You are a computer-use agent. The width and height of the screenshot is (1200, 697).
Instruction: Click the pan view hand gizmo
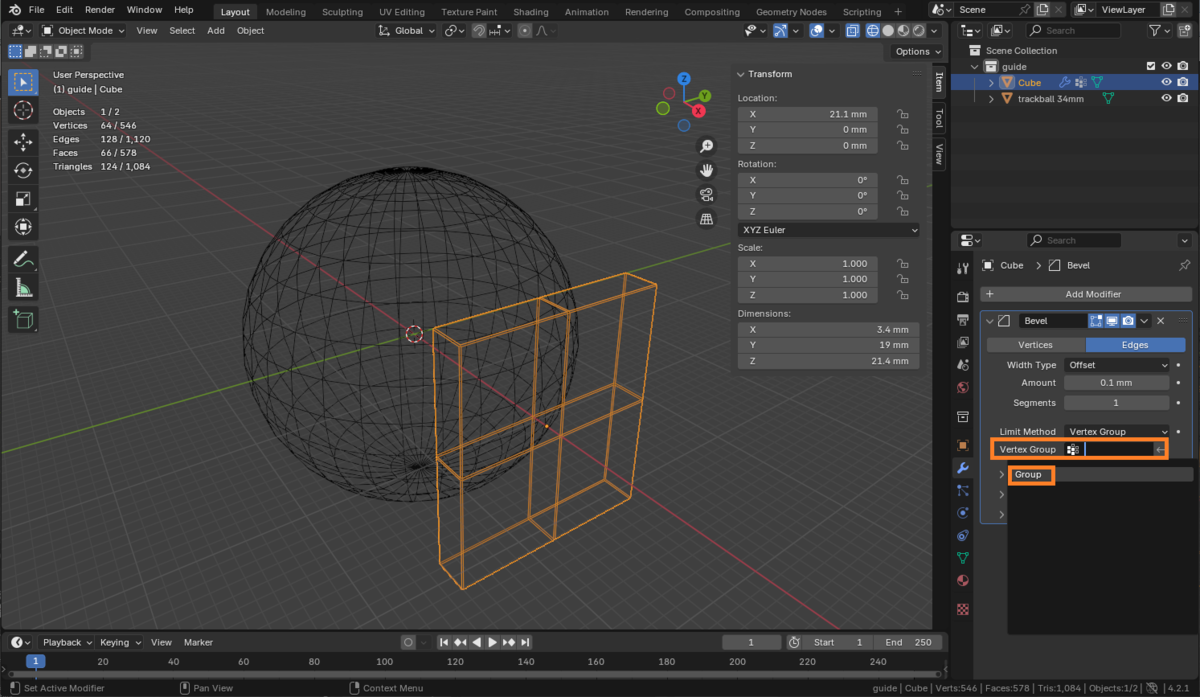[706, 170]
